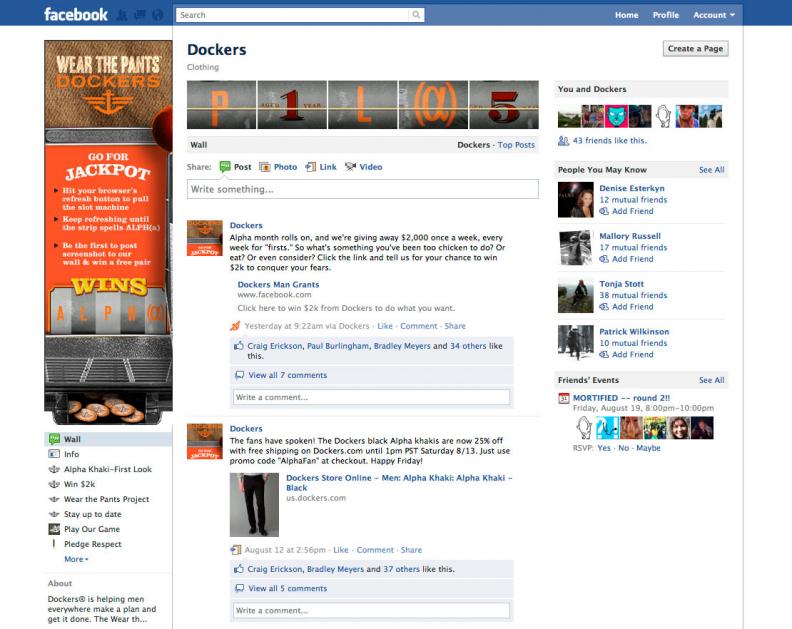Viewport: 792px width, 629px height.
Task: Click the Dockers app icon beside Yesterday at 9:22am
Action: tap(235, 326)
